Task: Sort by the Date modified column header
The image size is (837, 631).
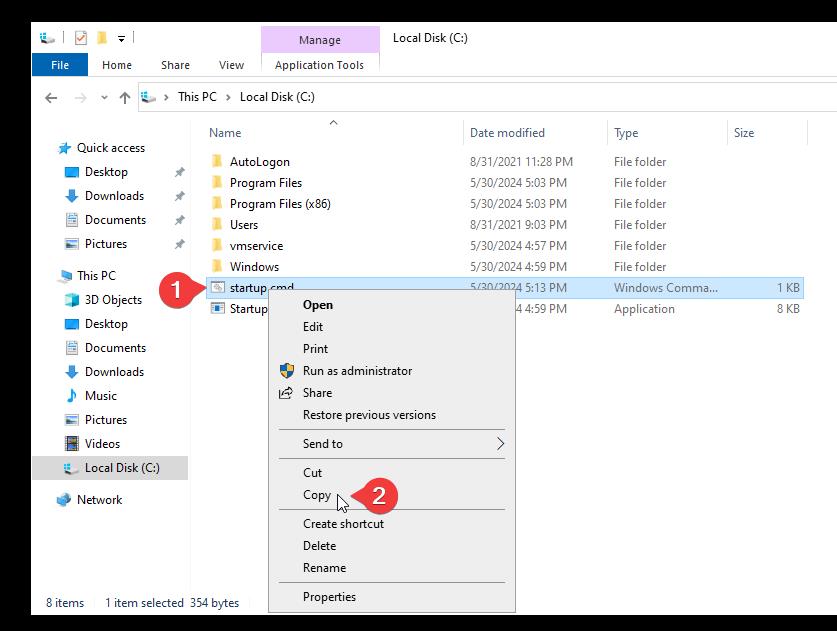Action: (x=507, y=132)
